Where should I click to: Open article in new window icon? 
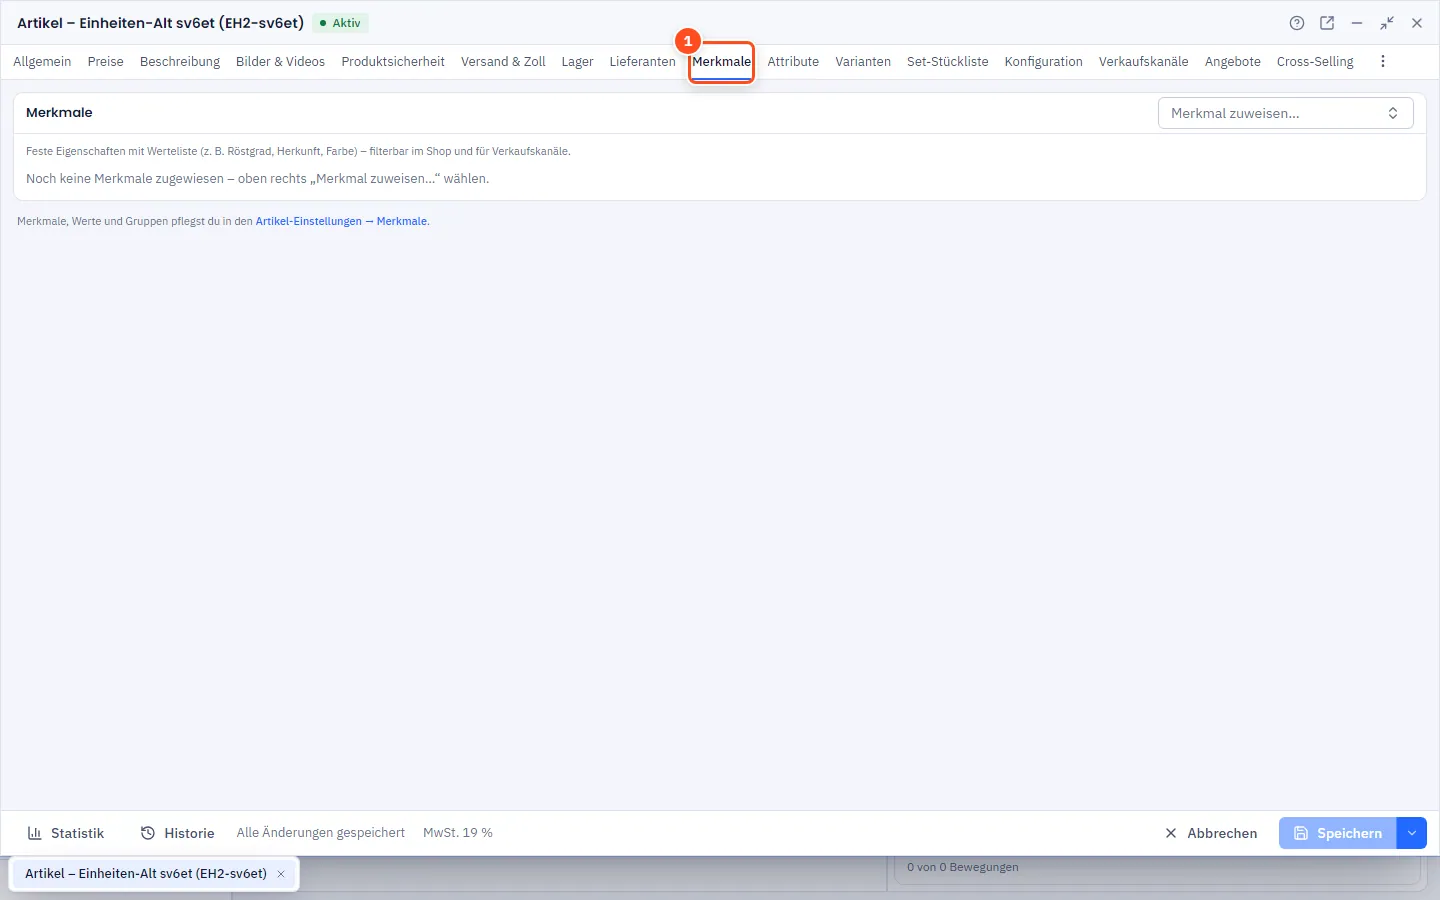click(1327, 23)
